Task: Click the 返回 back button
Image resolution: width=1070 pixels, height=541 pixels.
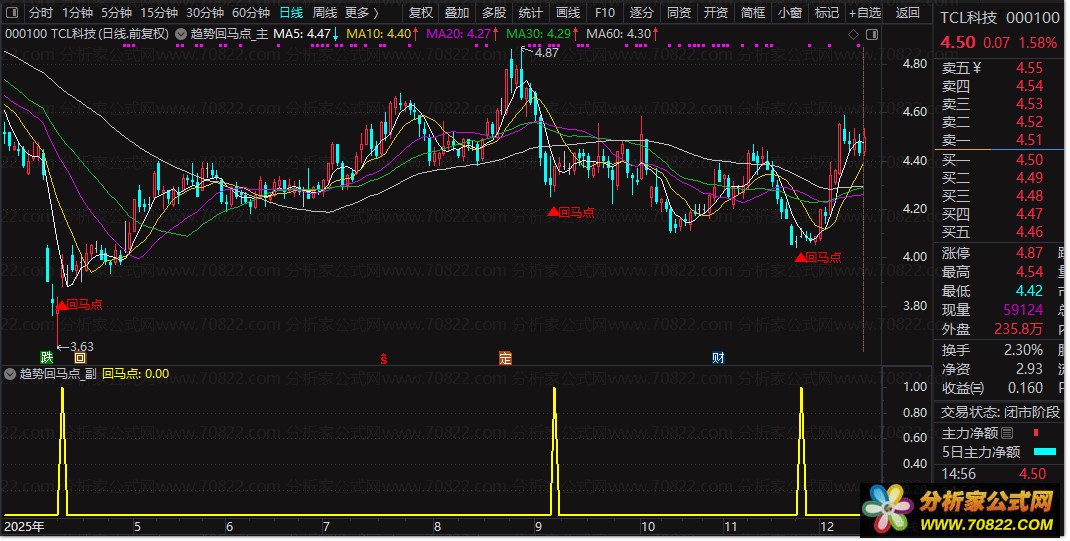Action: 907,13
